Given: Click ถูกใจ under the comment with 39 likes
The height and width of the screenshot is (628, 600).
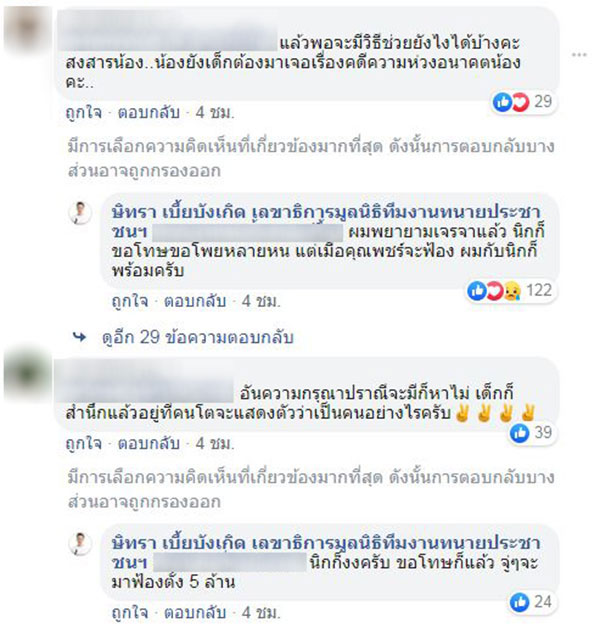Looking at the screenshot, I should pyautogui.click(x=83, y=443).
